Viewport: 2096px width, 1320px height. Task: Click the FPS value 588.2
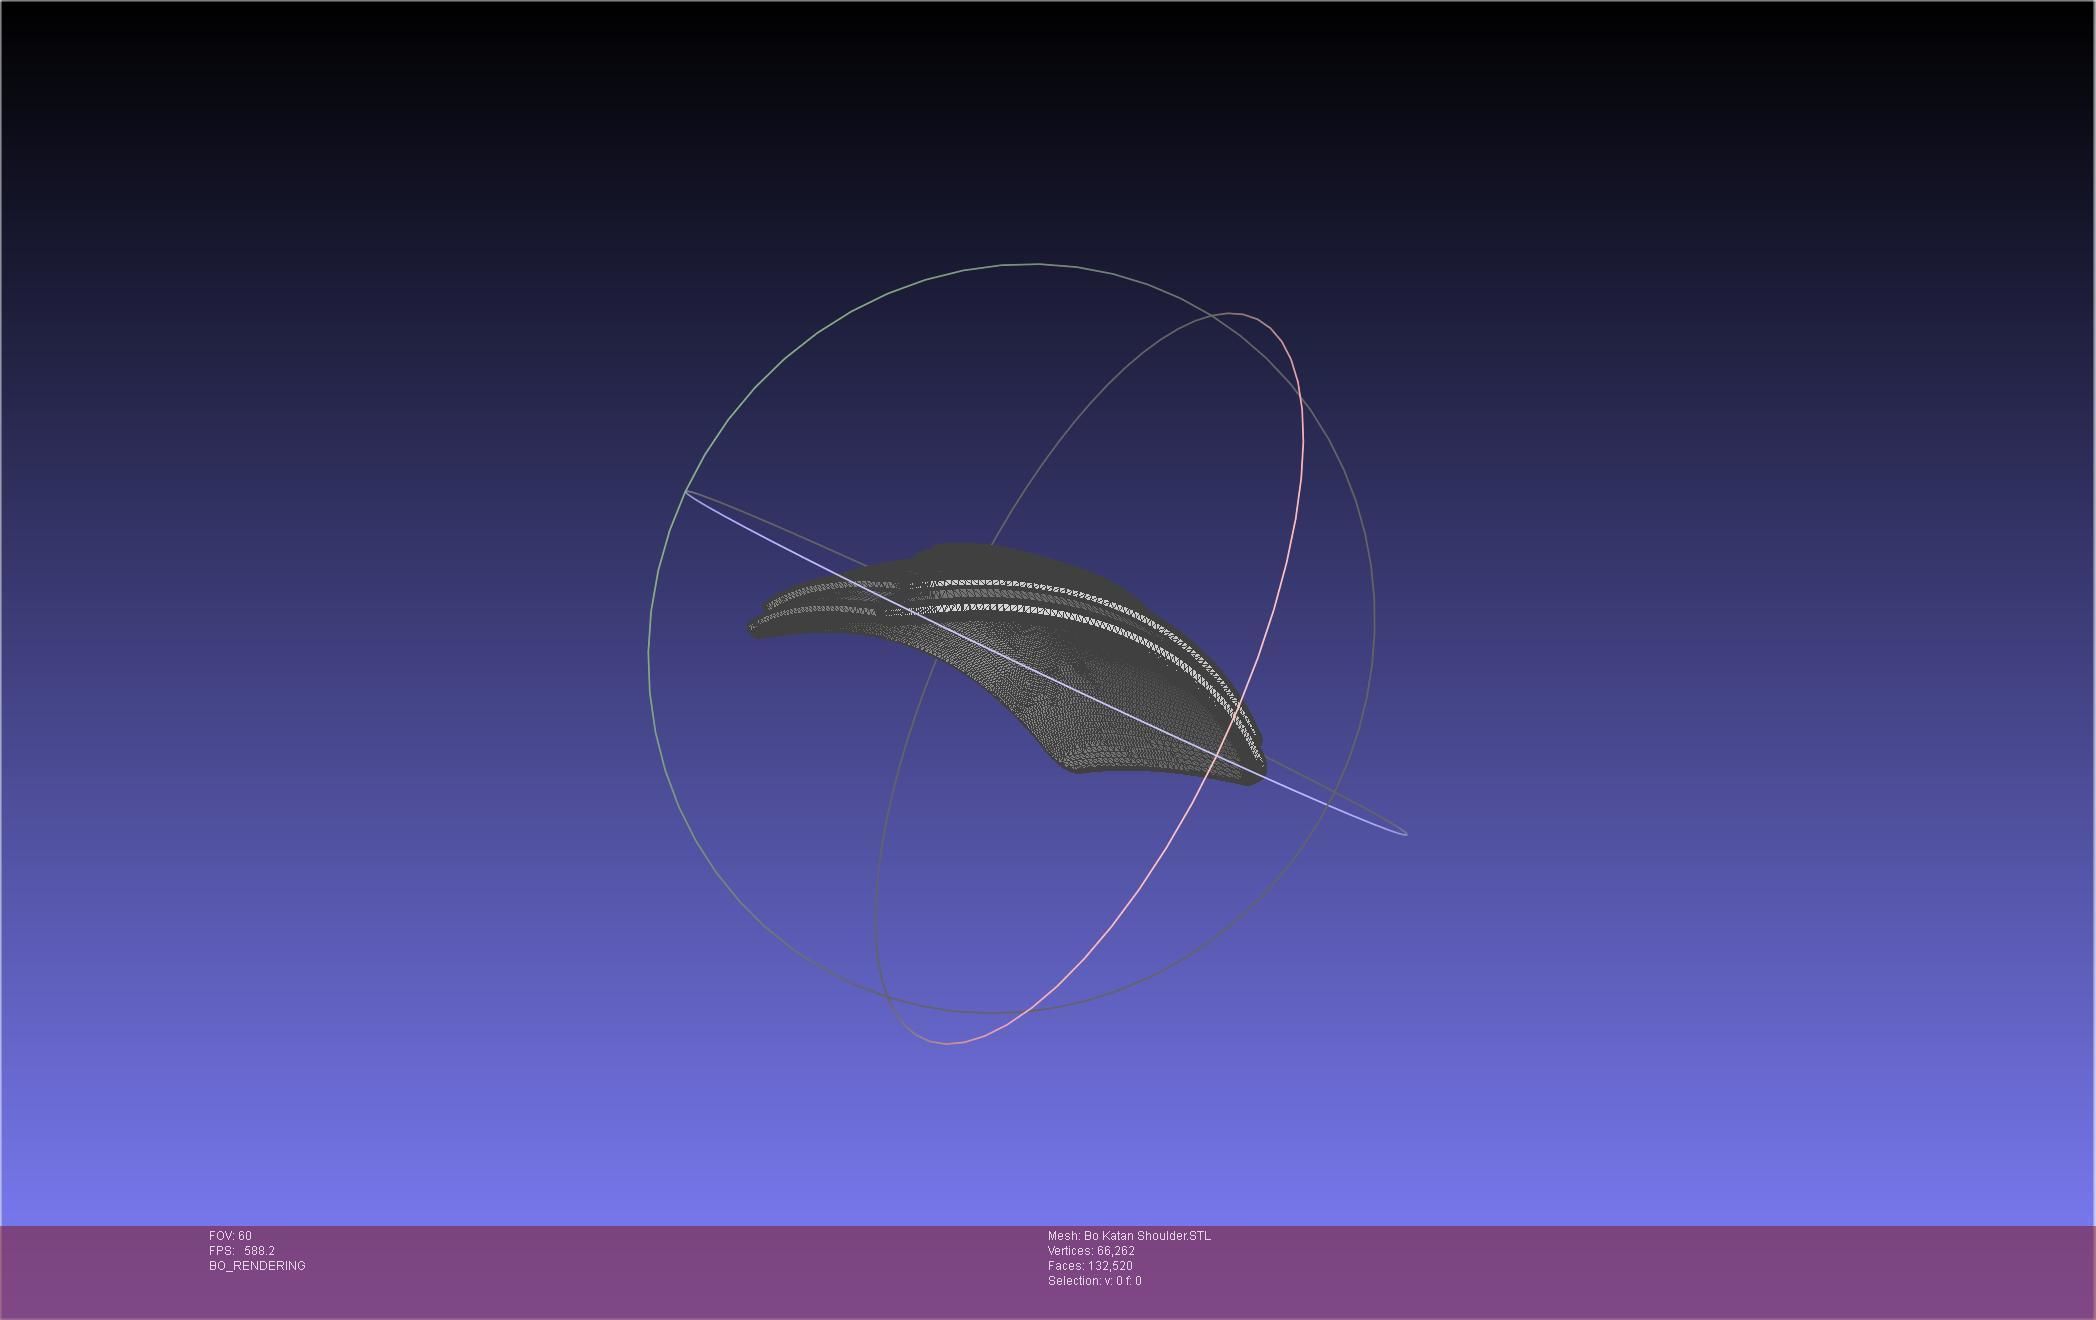click(259, 1251)
